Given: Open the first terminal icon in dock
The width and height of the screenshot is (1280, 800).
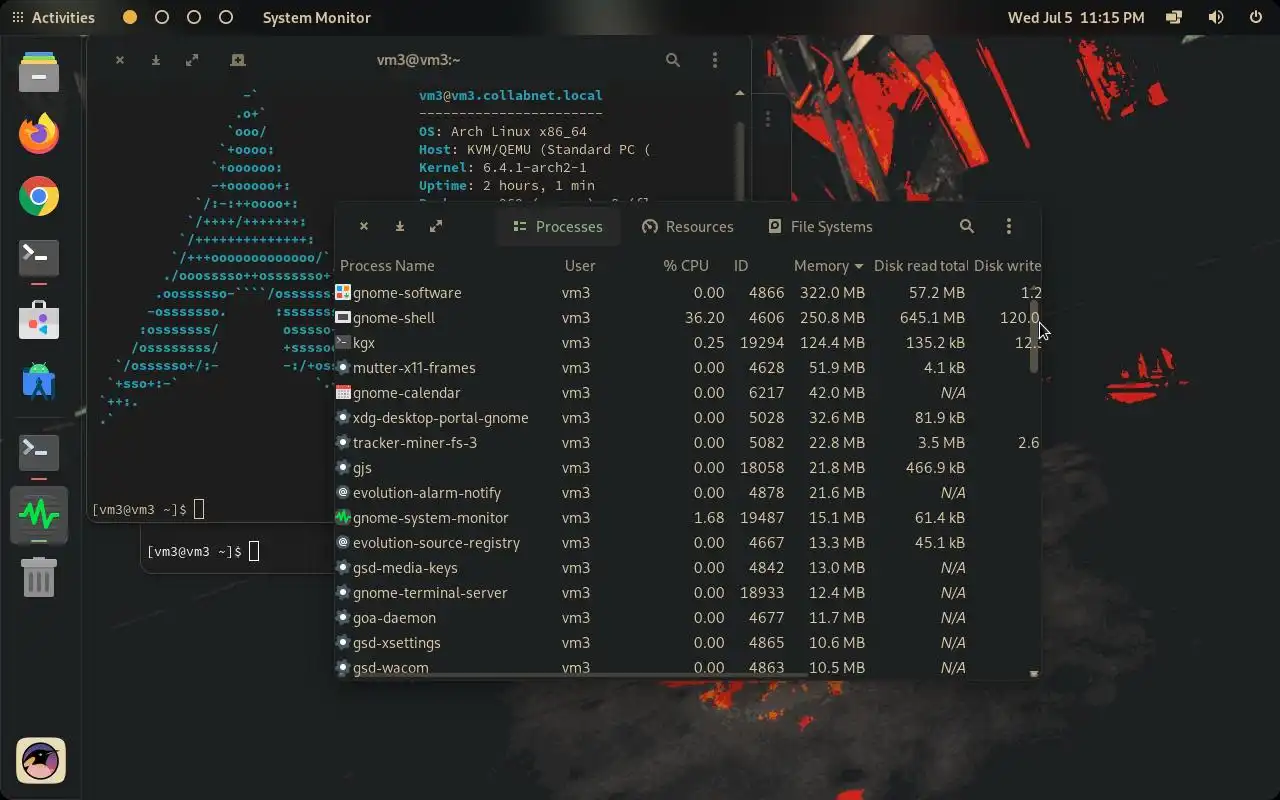Looking at the screenshot, I should [39, 258].
